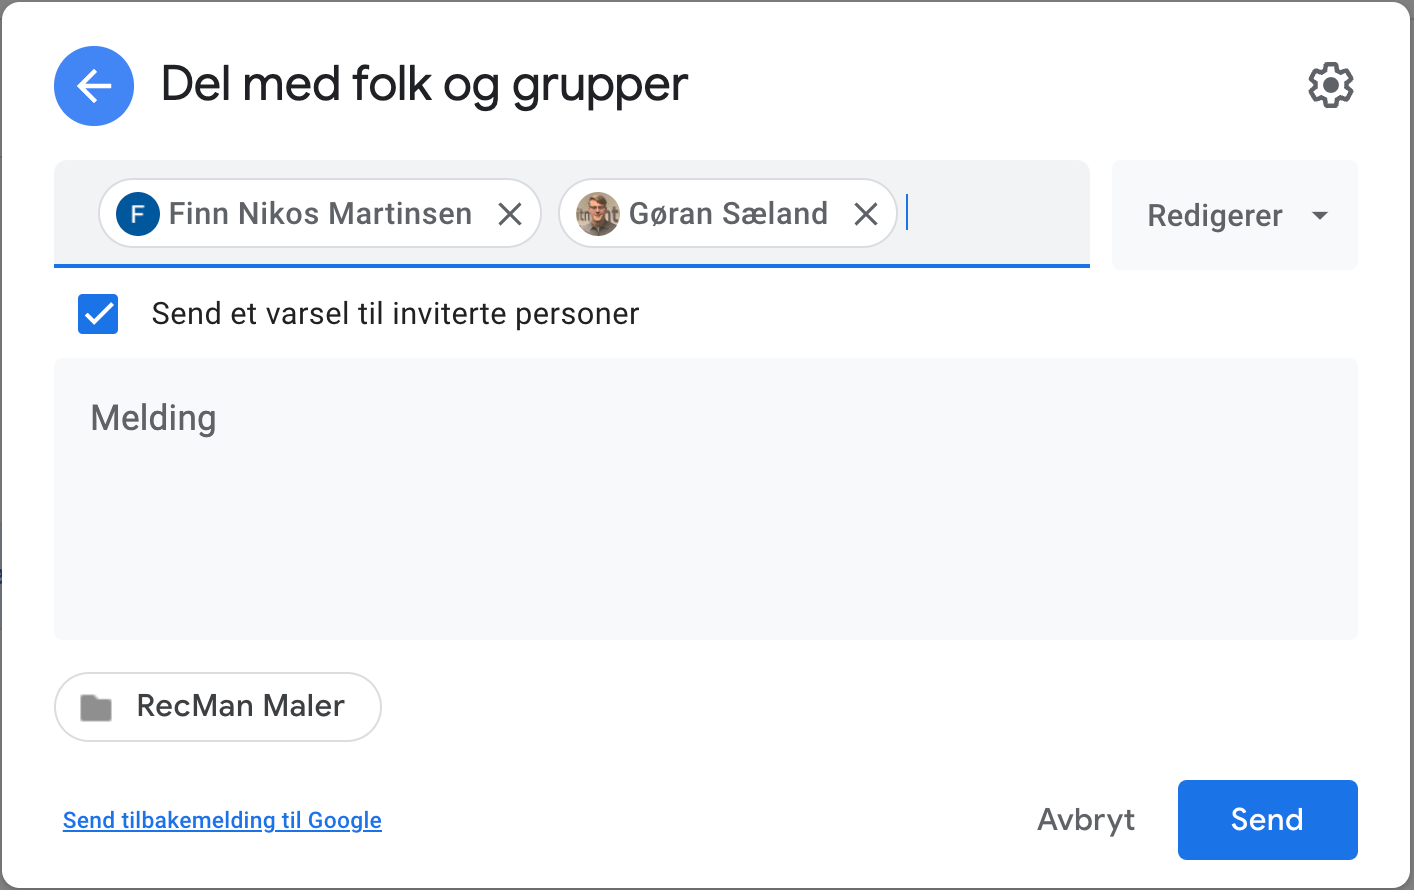Open sharing settings gear icon
The height and width of the screenshot is (890, 1414).
(x=1330, y=86)
